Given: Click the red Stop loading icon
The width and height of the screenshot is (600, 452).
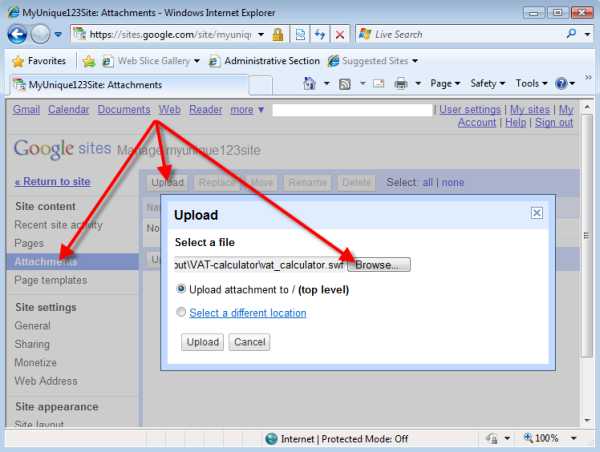Looking at the screenshot, I should coord(339,35).
